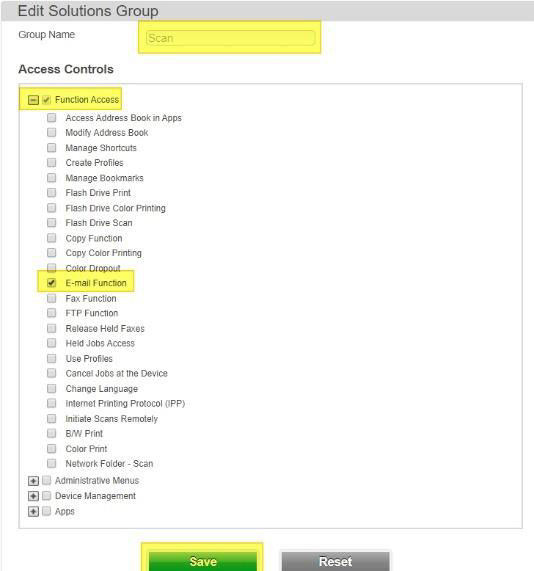This screenshot has height=571, width=534.
Task: Enable Initiate Scans Remotely checkbox
Action: [x=52, y=419]
